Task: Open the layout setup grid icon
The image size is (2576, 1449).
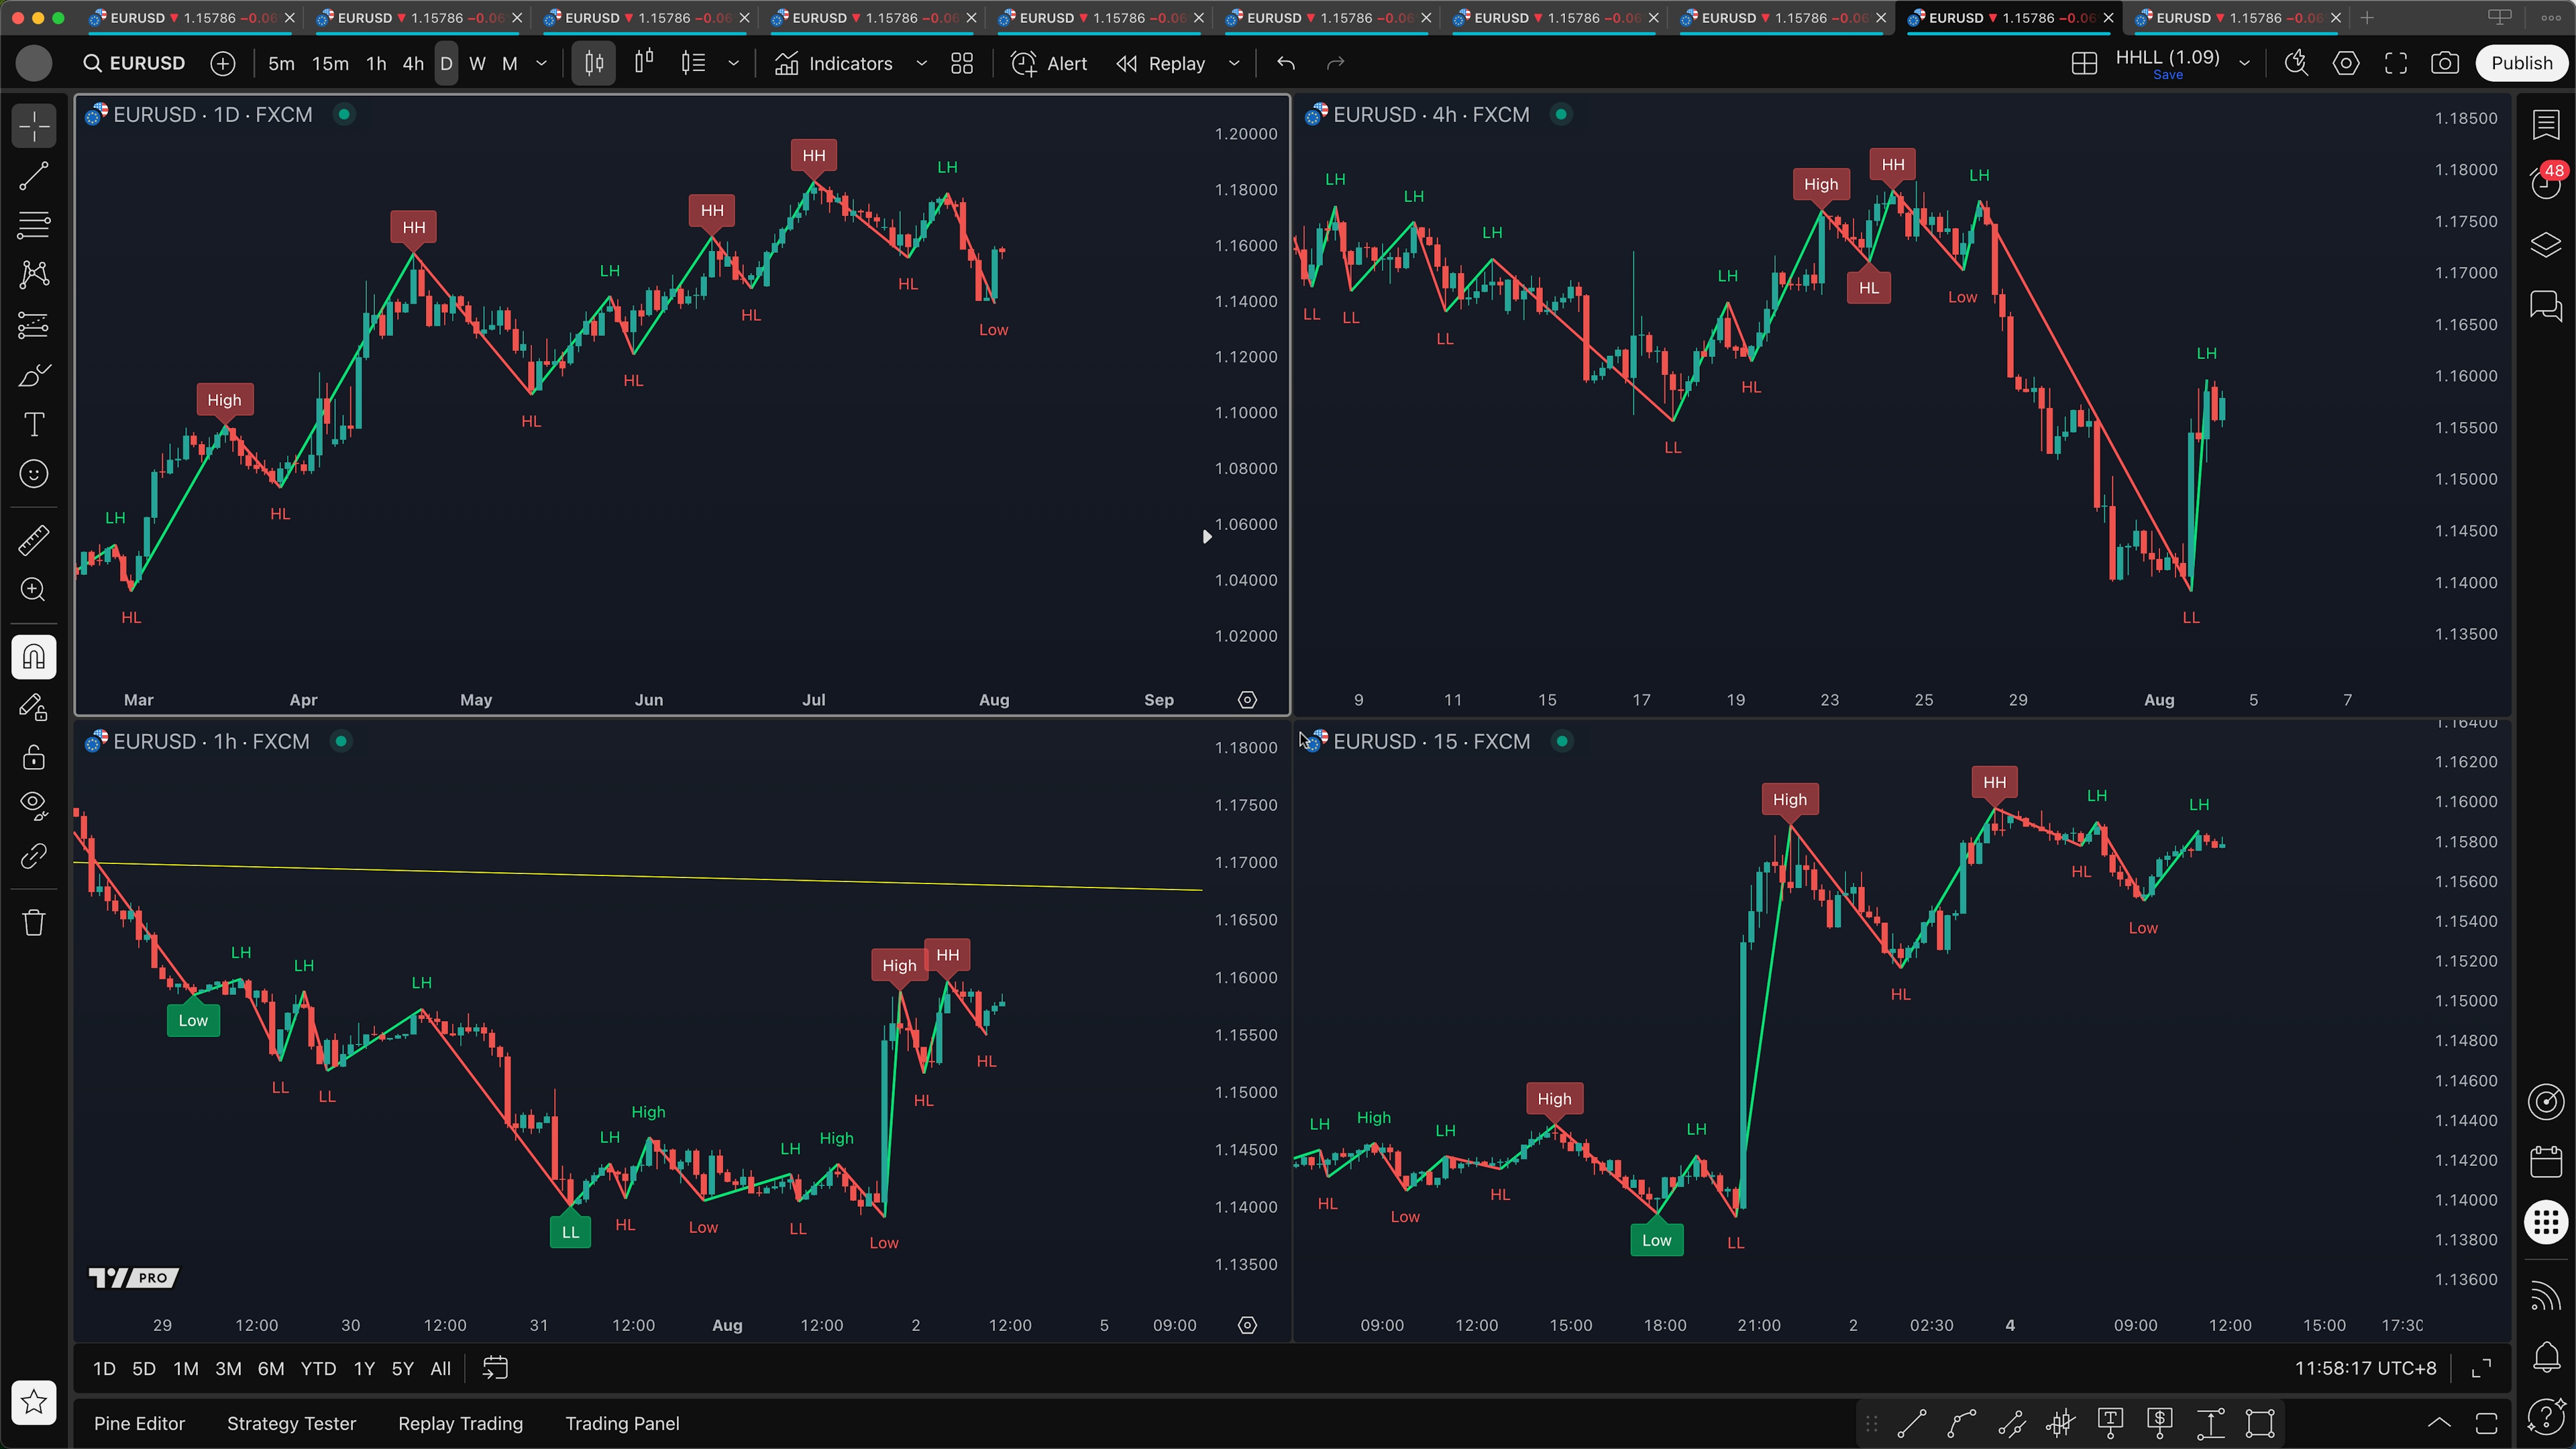Action: point(2084,63)
